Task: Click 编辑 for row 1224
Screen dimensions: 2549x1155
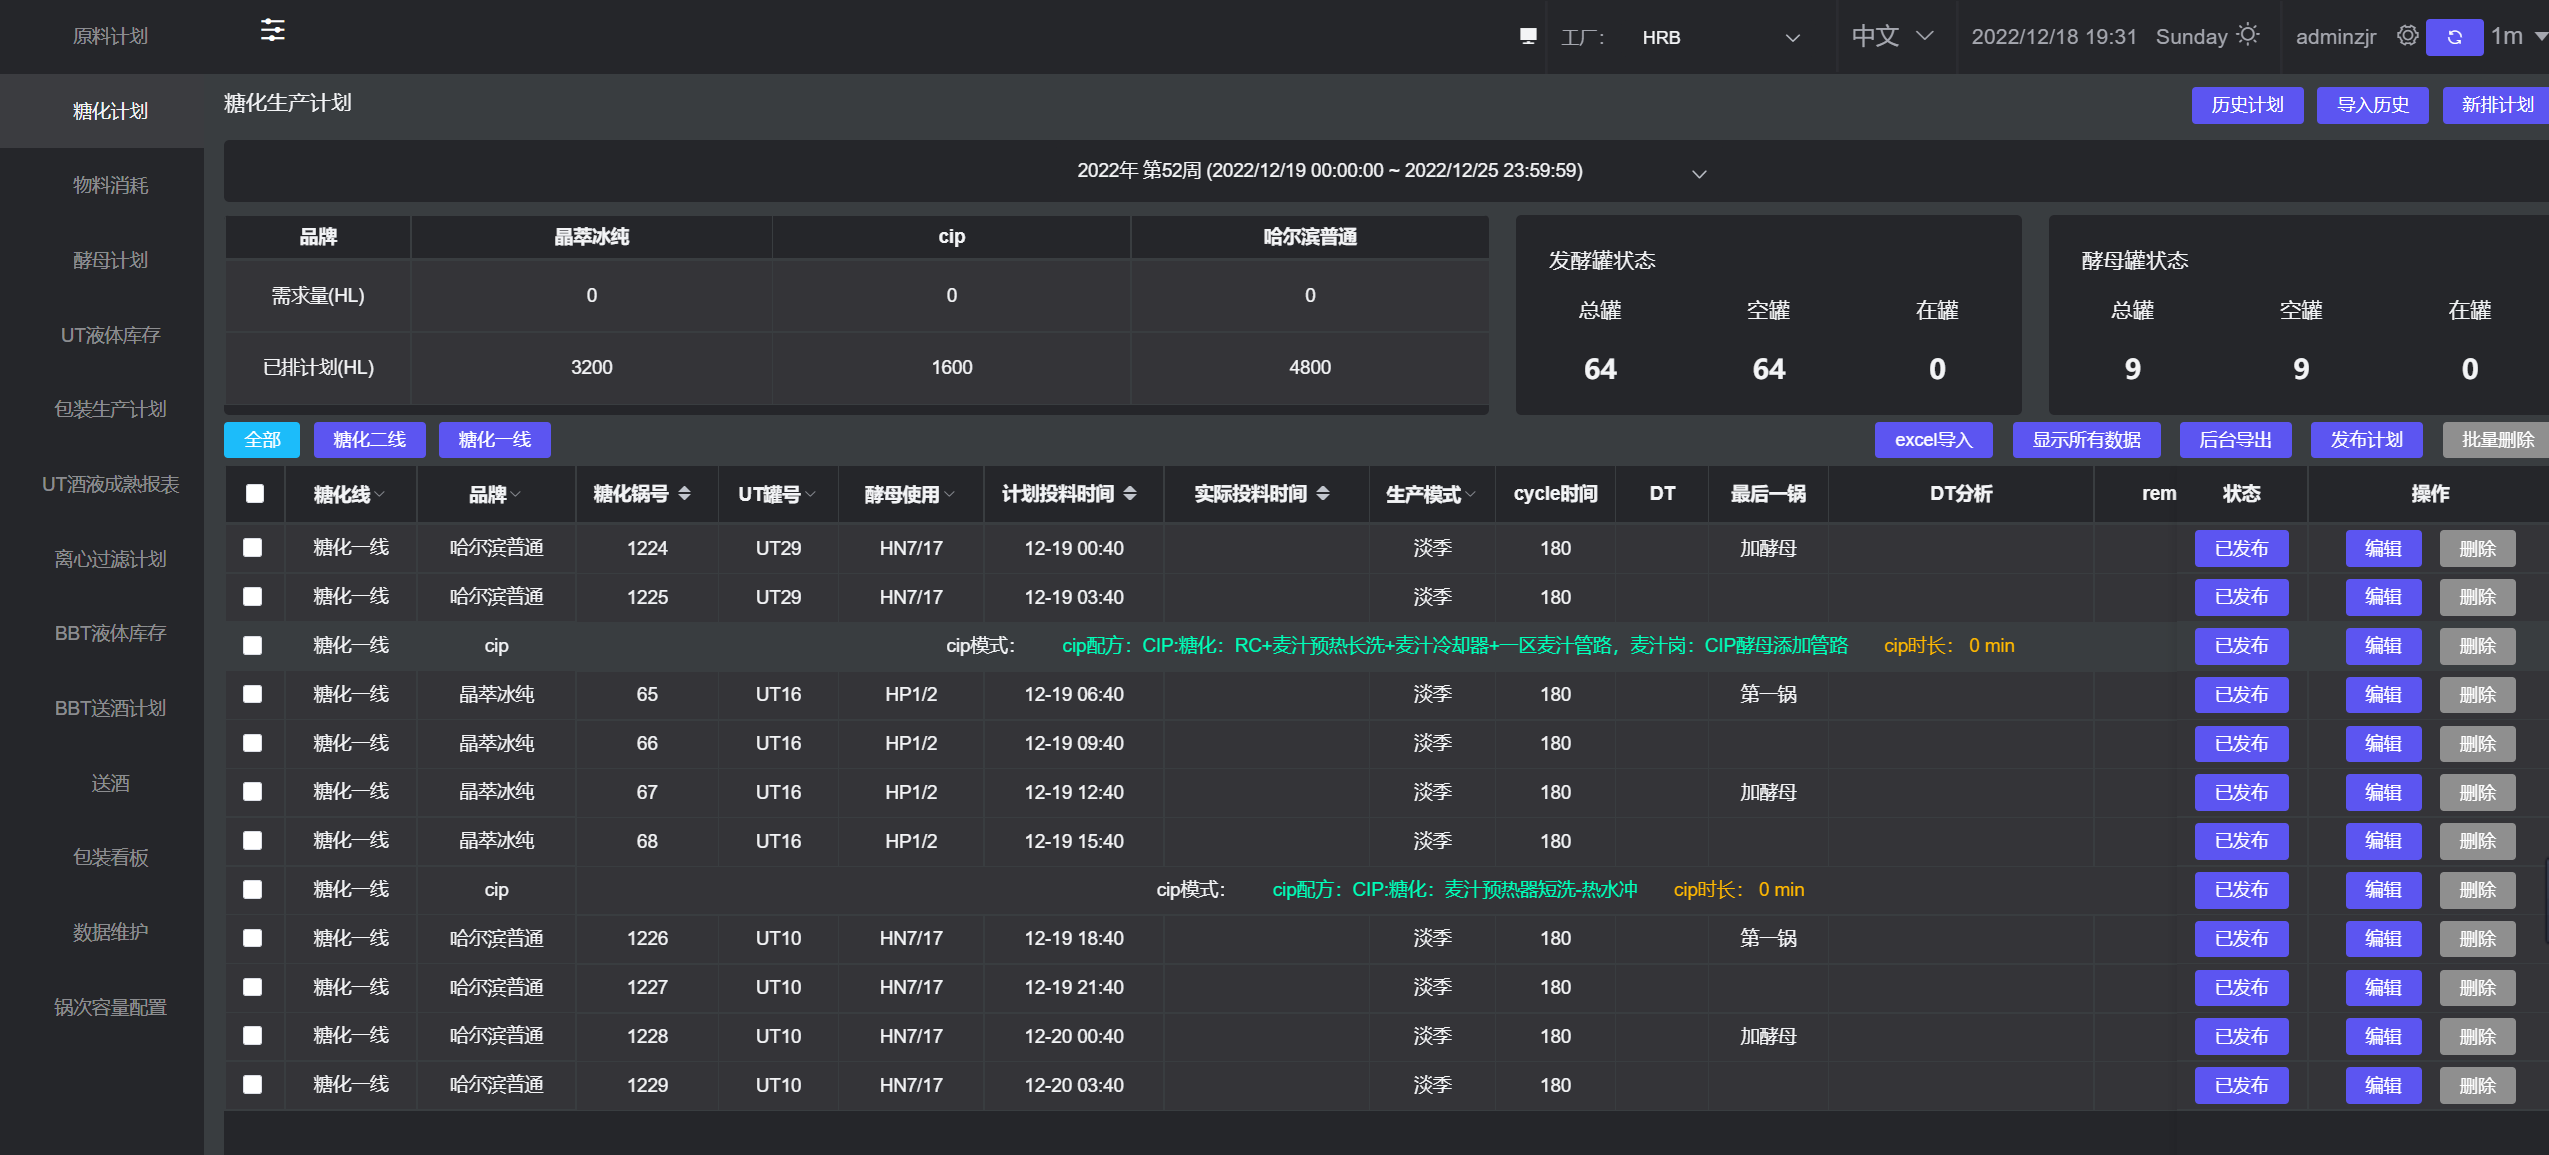Action: point(2383,548)
